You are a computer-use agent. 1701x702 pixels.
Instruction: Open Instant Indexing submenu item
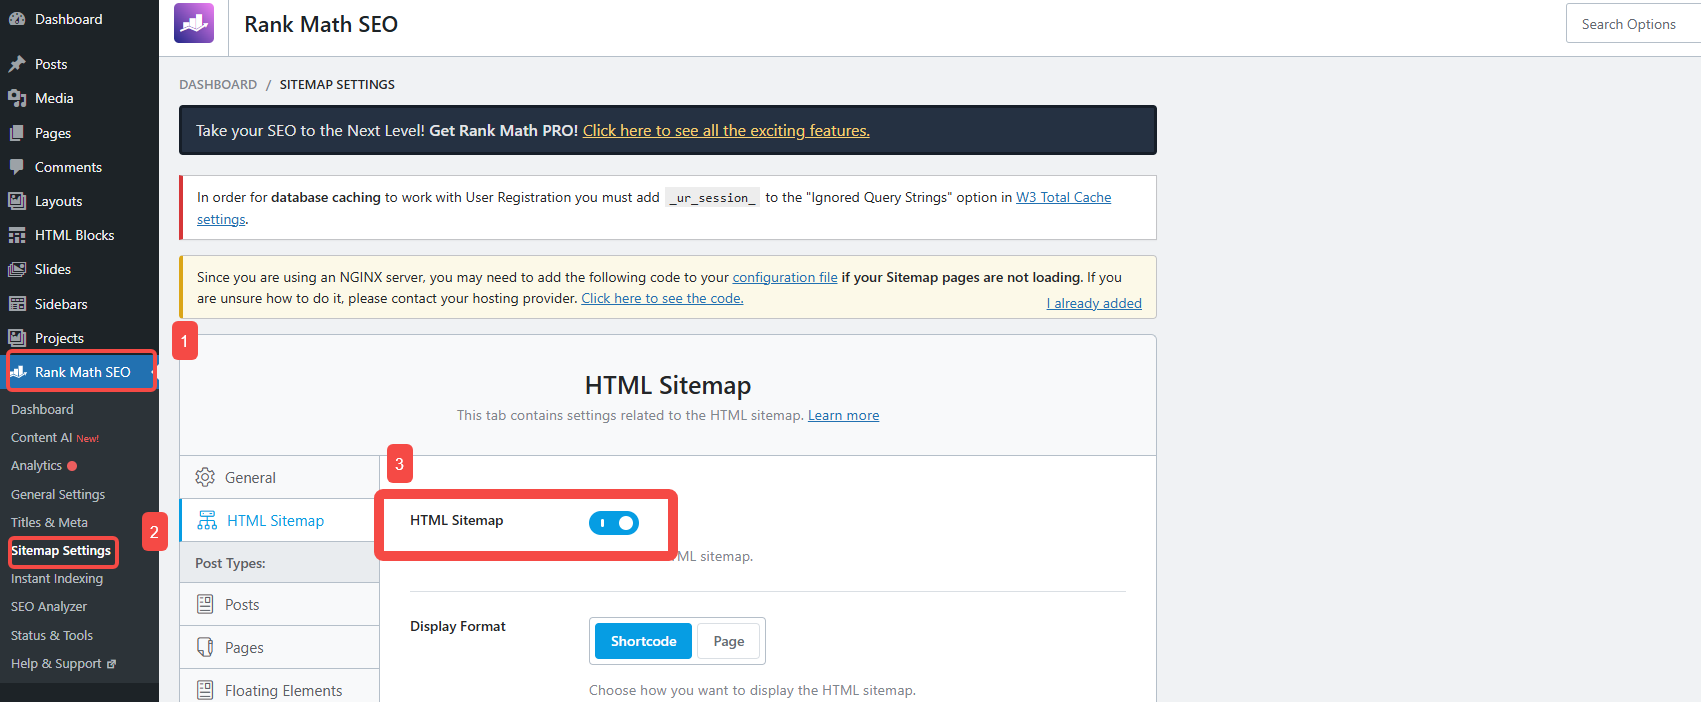(57, 579)
